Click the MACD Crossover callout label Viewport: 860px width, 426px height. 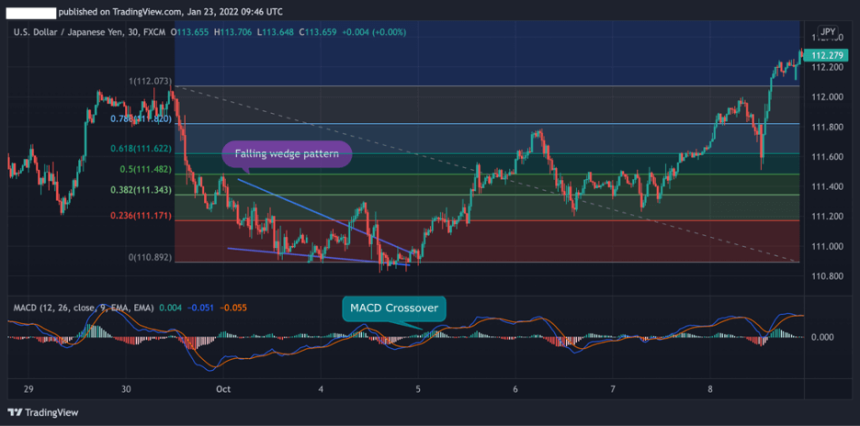(393, 308)
